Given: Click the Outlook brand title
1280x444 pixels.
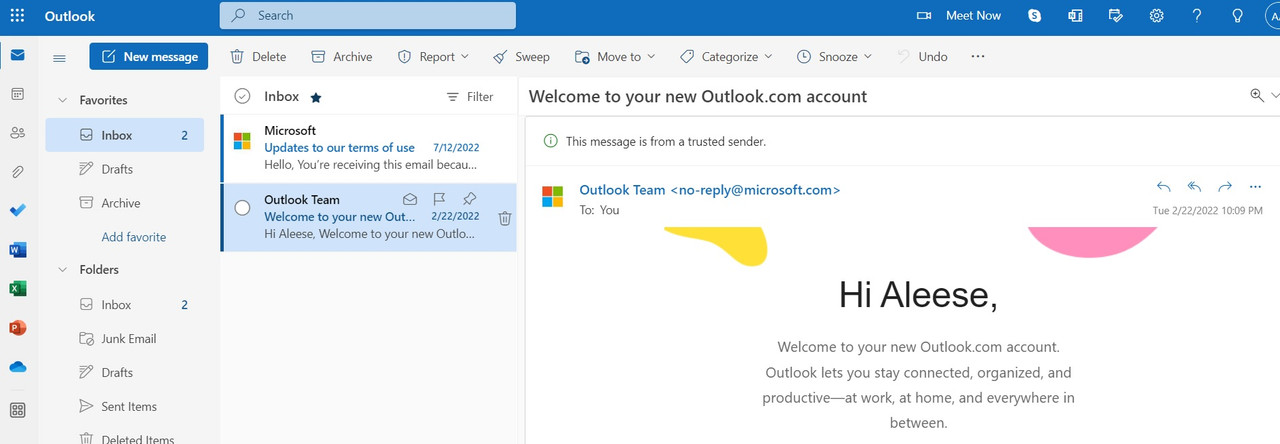Looking at the screenshot, I should click(70, 16).
